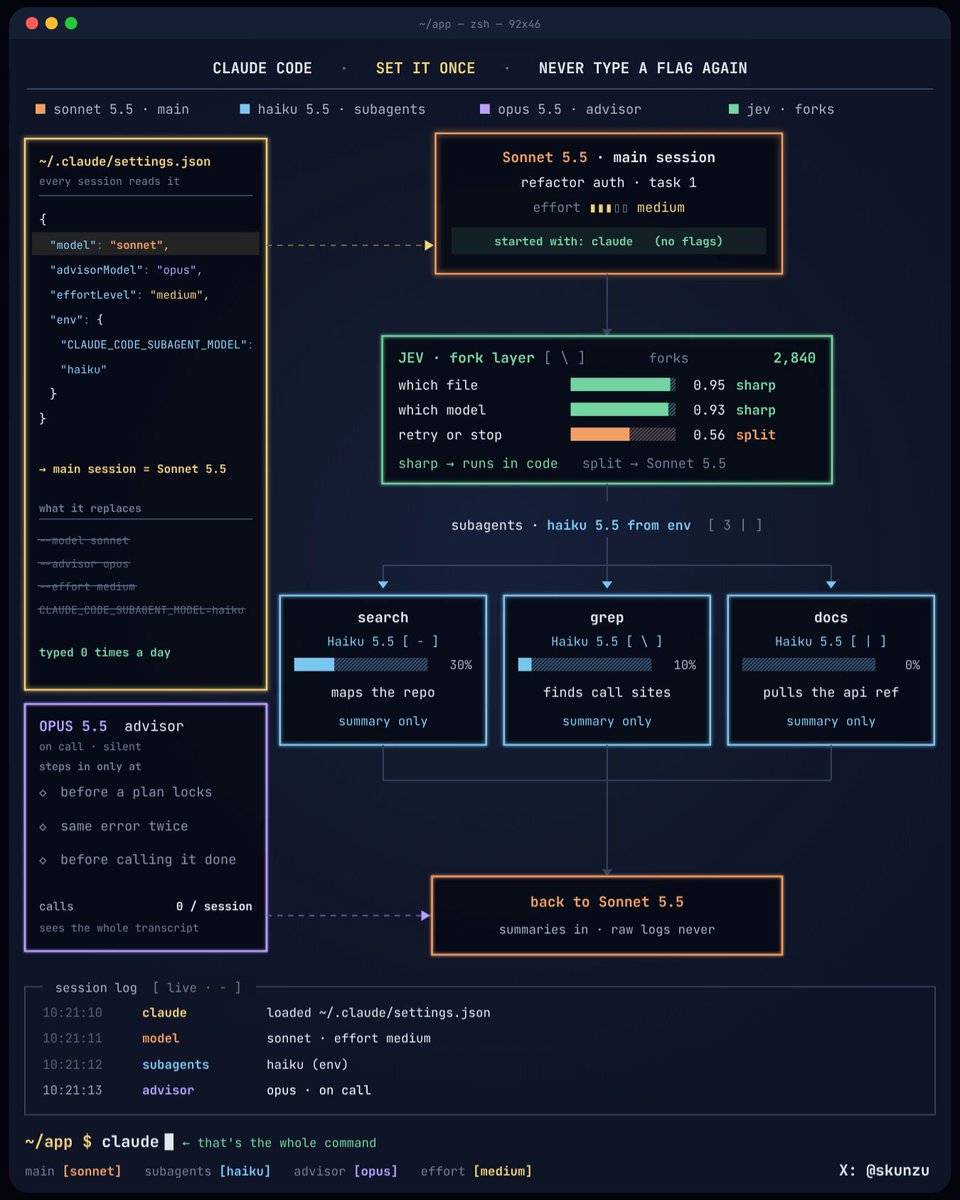Click the "split → Sonnet 5.5" legend text
Image resolution: width=960 pixels, height=1200 pixels.
point(655,464)
